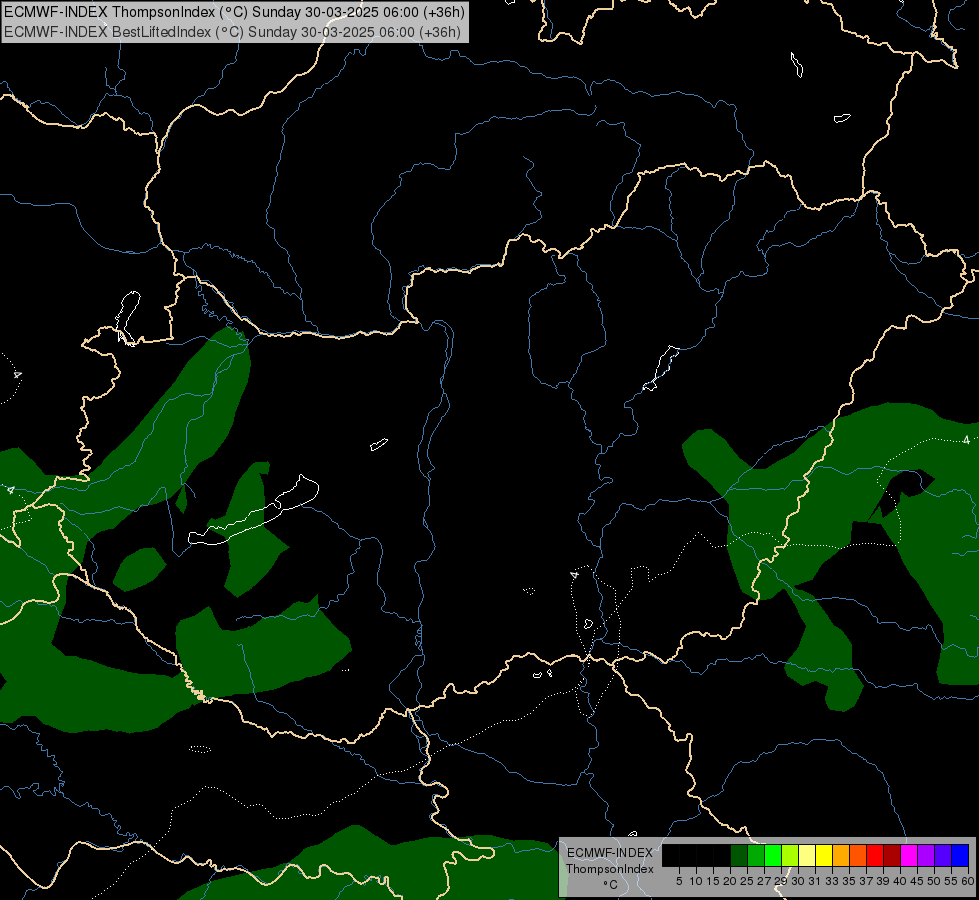Select the bright green 27-29 legend swatch
Viewport: 979px width, 900px height.
773,855
